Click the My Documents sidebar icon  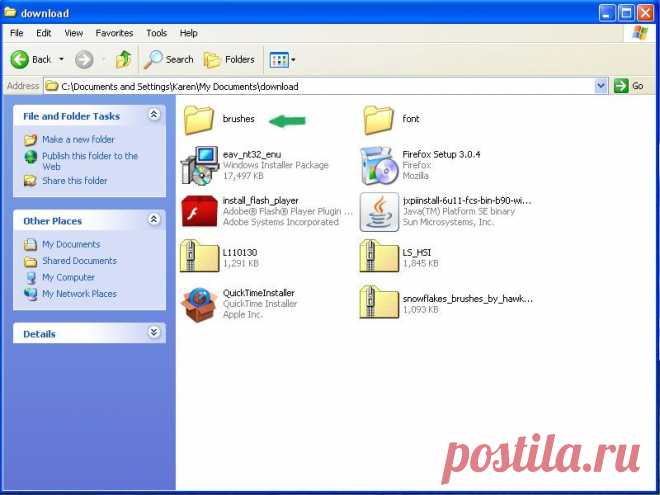point(30,244)
